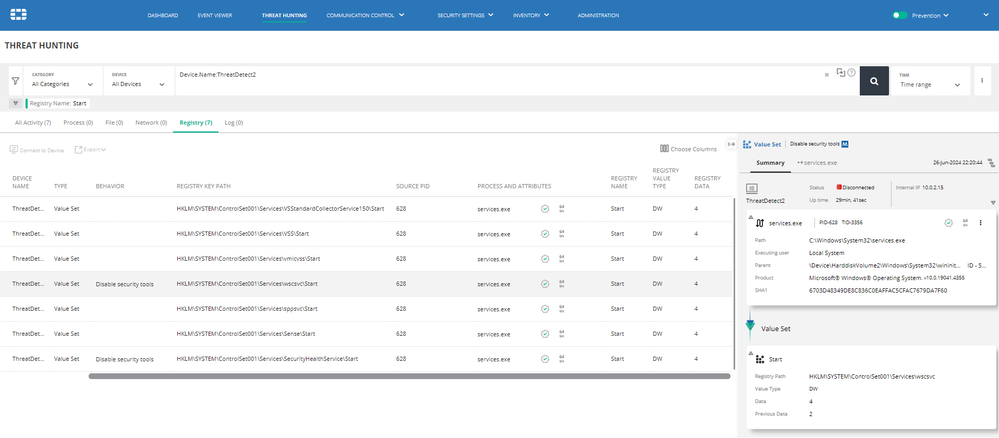Click the panel collapse arrow icon
The height and width of the screenshot is (438, 999).
(x=731, y=145)
